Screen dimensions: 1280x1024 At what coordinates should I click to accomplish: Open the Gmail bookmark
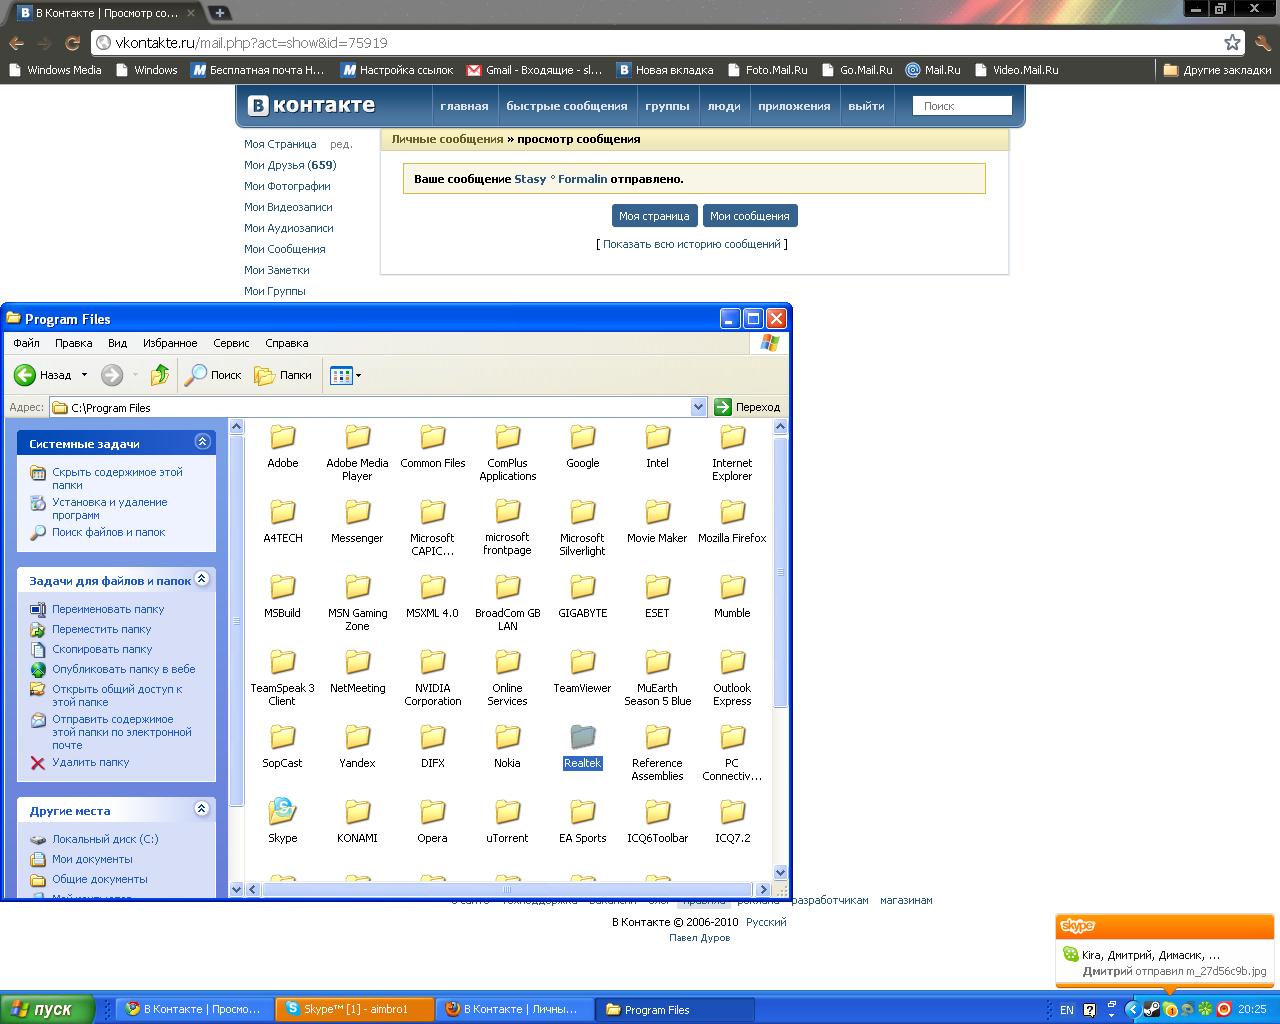click(x=535, y=70)
